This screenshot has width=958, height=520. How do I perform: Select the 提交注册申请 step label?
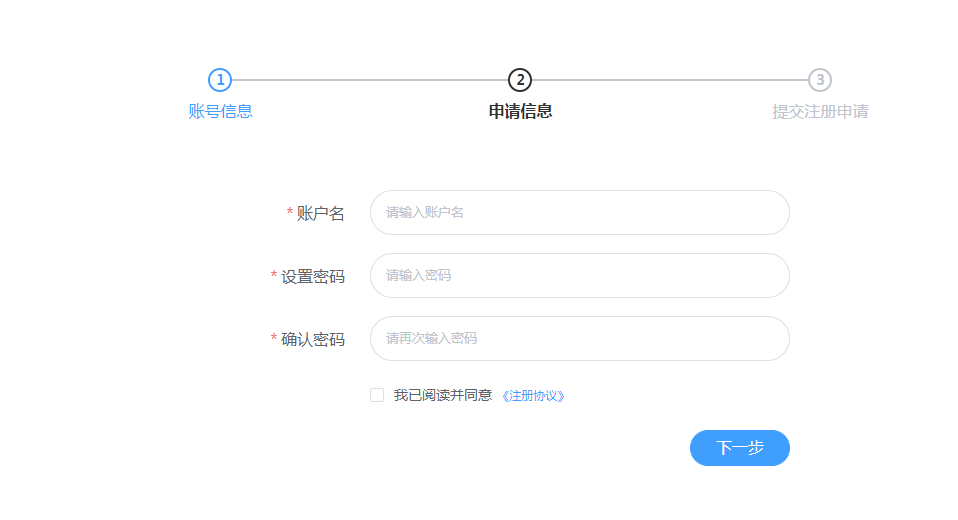click(x=820, y=112)
